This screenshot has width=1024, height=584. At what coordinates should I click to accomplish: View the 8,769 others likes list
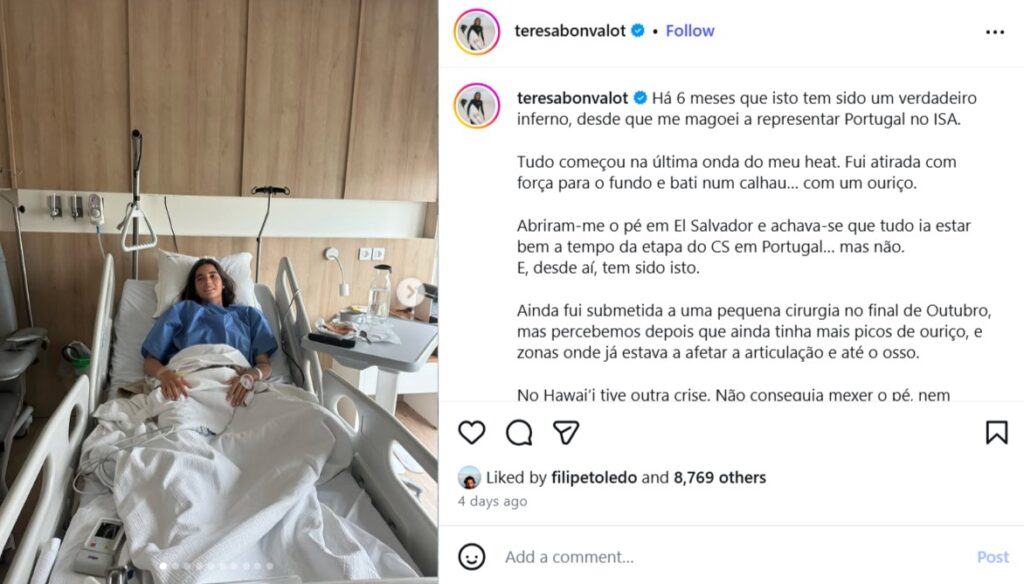pos(720,478)
